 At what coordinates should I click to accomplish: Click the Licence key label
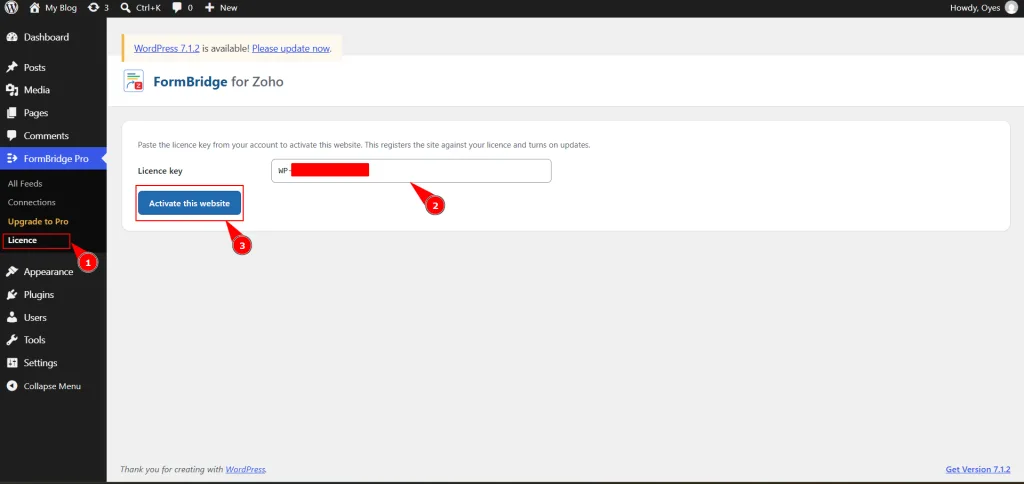160,170
